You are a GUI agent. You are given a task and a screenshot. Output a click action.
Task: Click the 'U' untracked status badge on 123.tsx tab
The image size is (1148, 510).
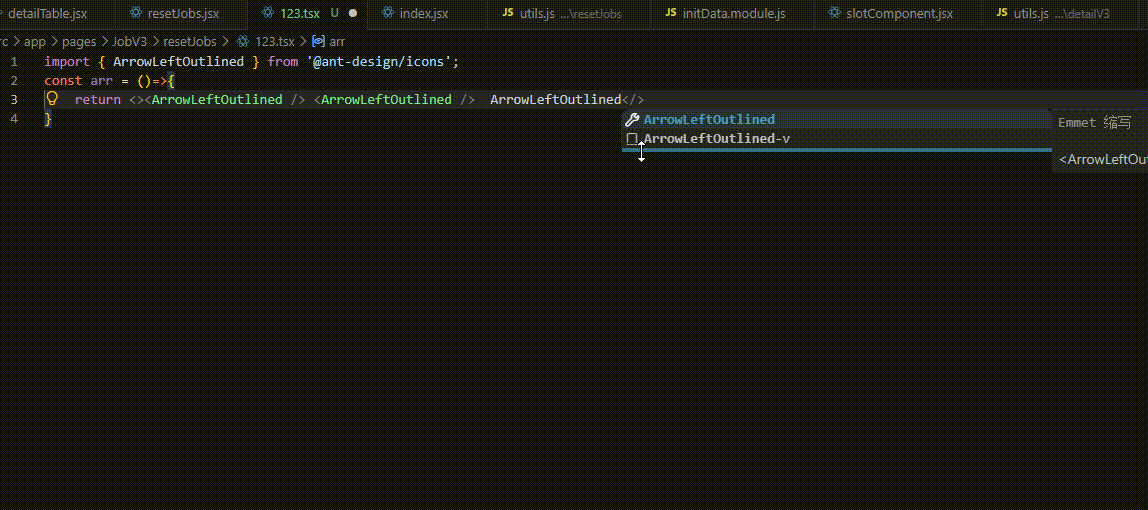tap(335, 13)
